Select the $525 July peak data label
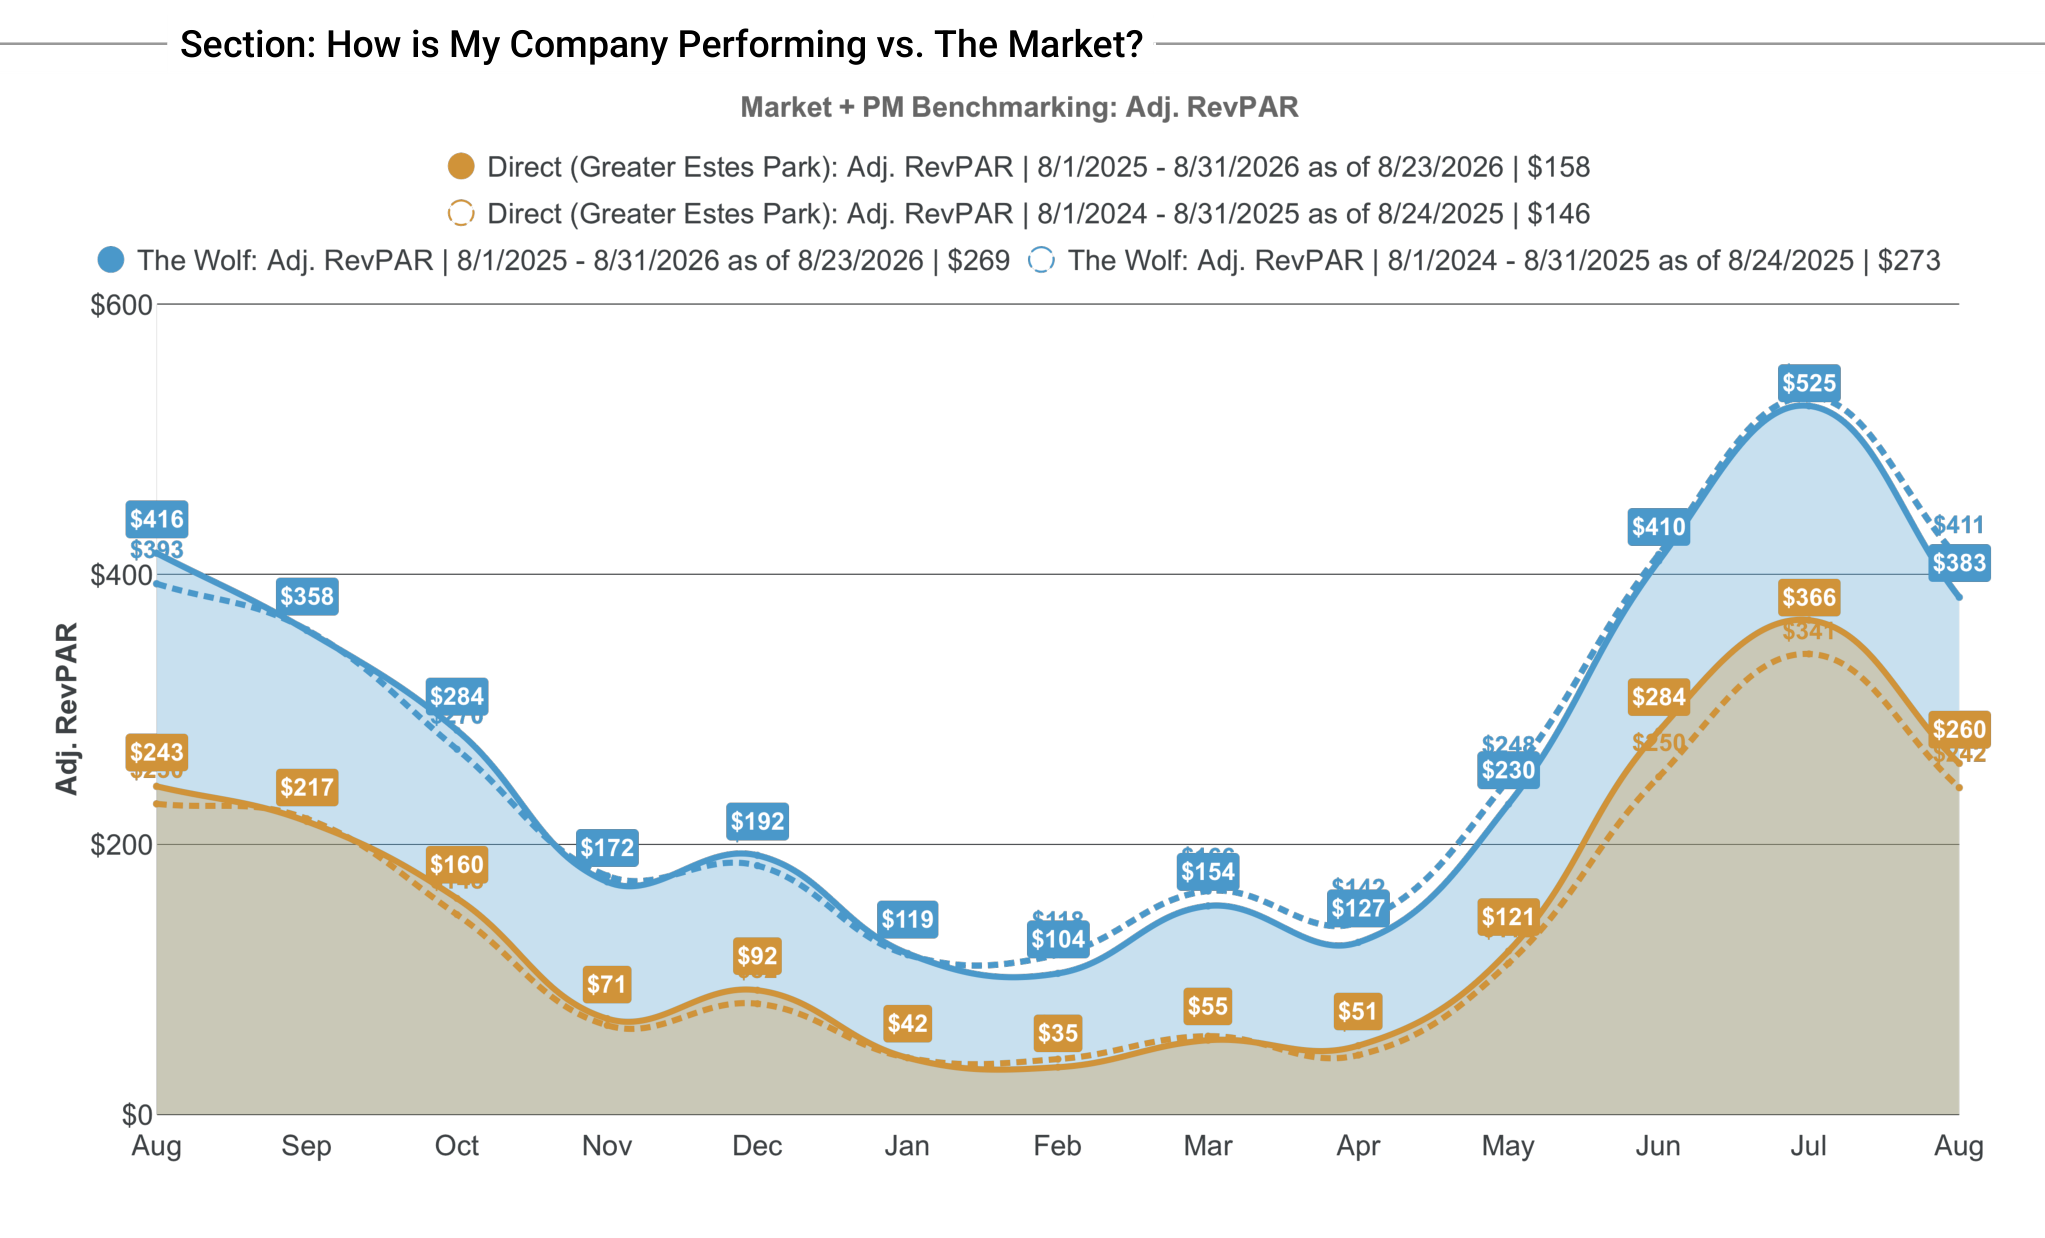The height and width of the screenshot is (1238, 2045). (1809, 382)
